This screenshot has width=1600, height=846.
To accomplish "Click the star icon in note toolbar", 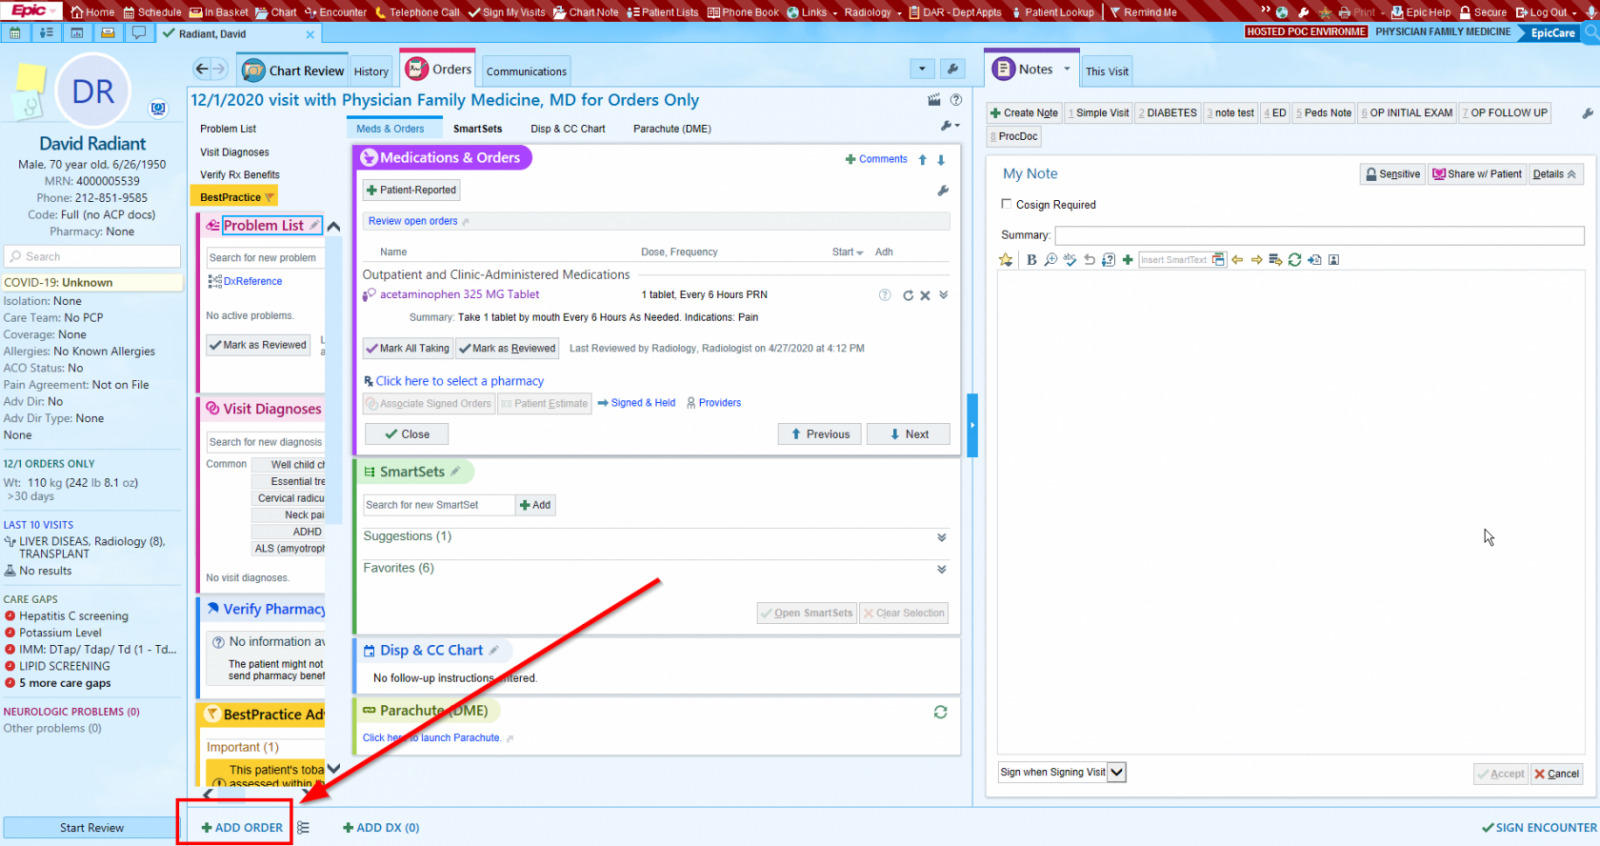I will [1006, 260].
